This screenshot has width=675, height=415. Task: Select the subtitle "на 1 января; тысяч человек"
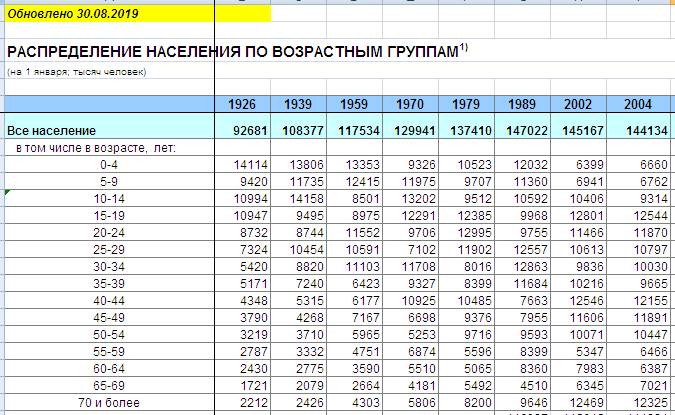pyautogui.click(x=78, y=73)
